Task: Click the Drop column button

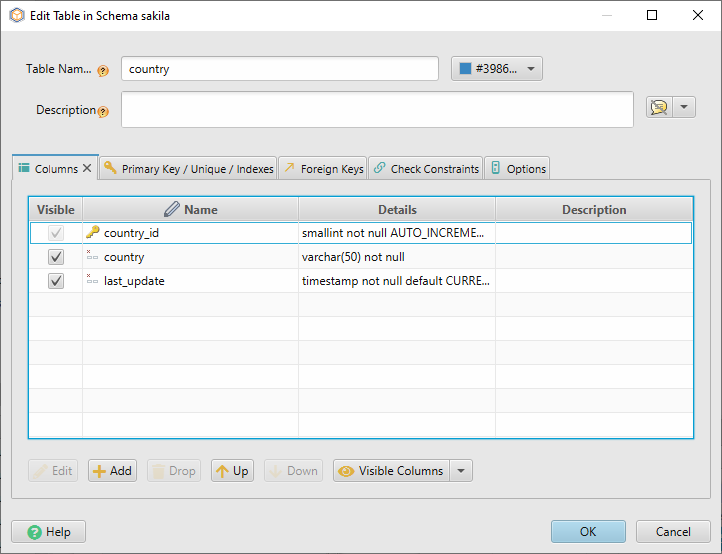Action: (x=174, y=471)
